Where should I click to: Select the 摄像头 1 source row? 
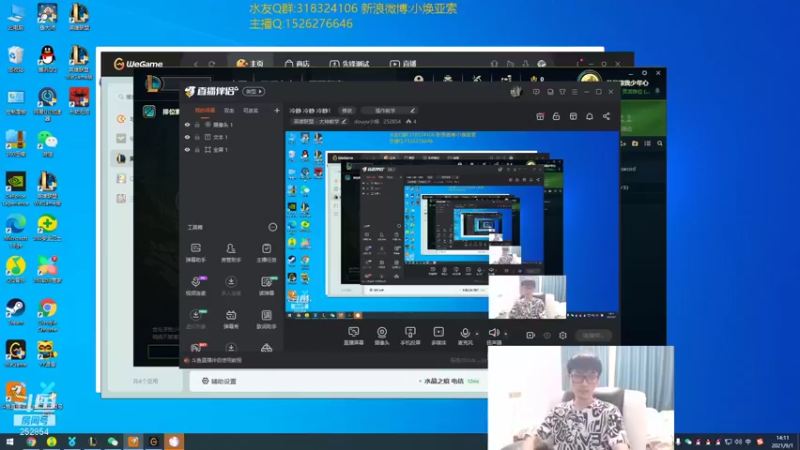click(232, 124)
